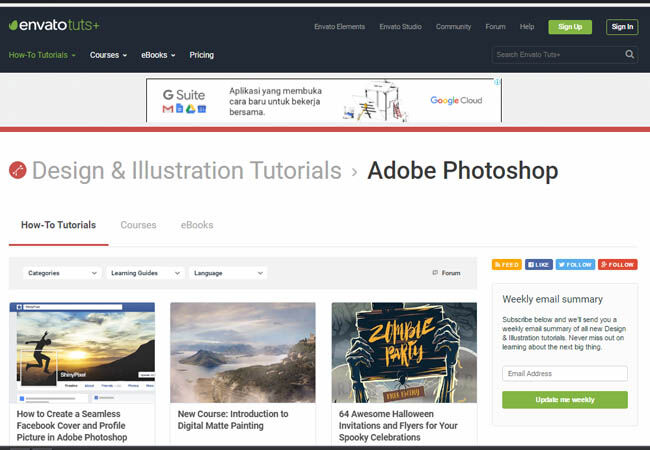The image size is (650, 450).
Task: Click the Update me weekly button
Action: coord(565,400)
